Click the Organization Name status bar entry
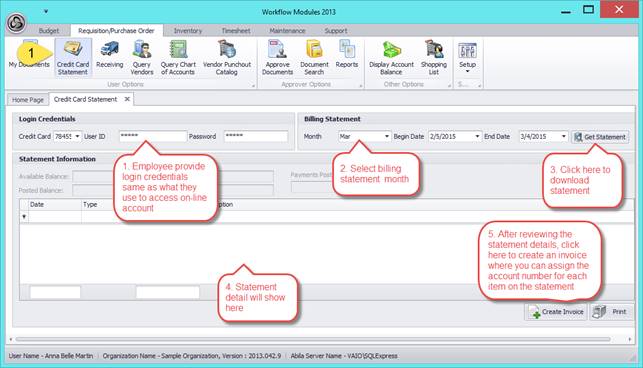This screenshot has width=643, height=368. [x=192, y=356]
